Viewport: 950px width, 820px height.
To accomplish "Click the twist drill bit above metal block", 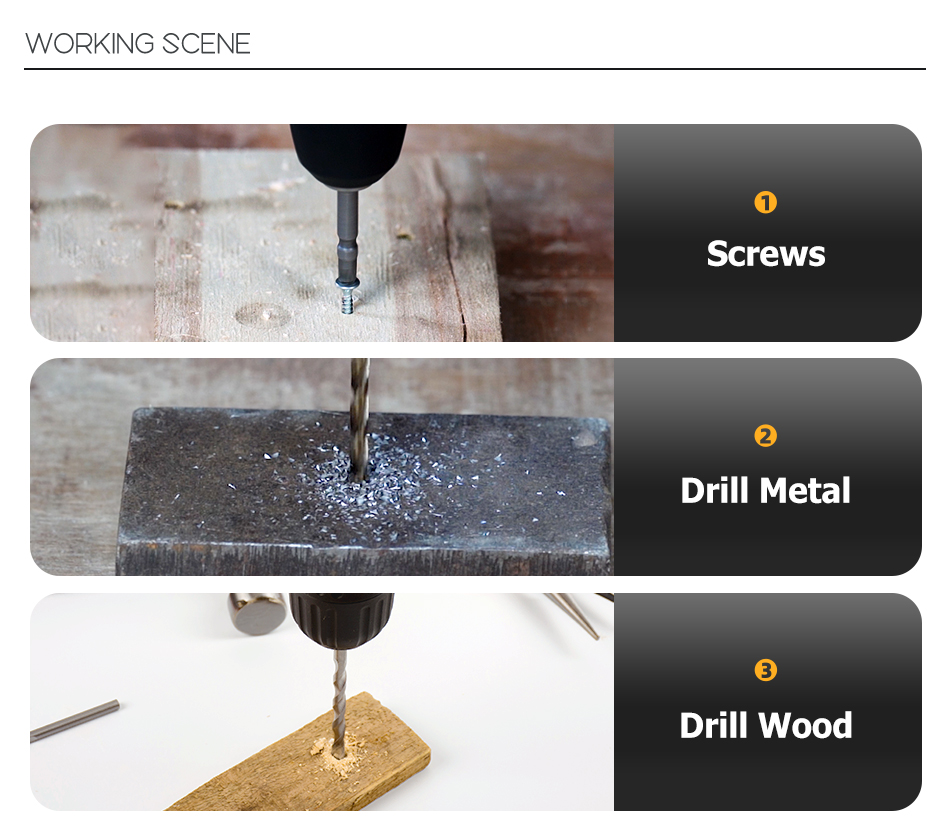I will click(359, 417).
